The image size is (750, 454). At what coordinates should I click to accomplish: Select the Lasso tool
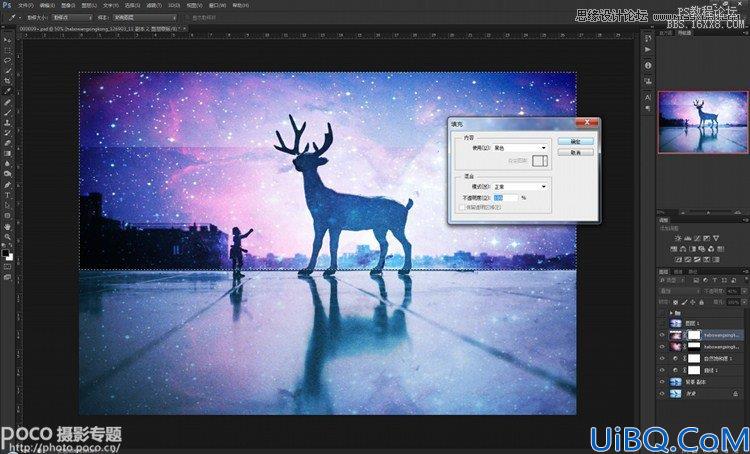pos(9,60)
